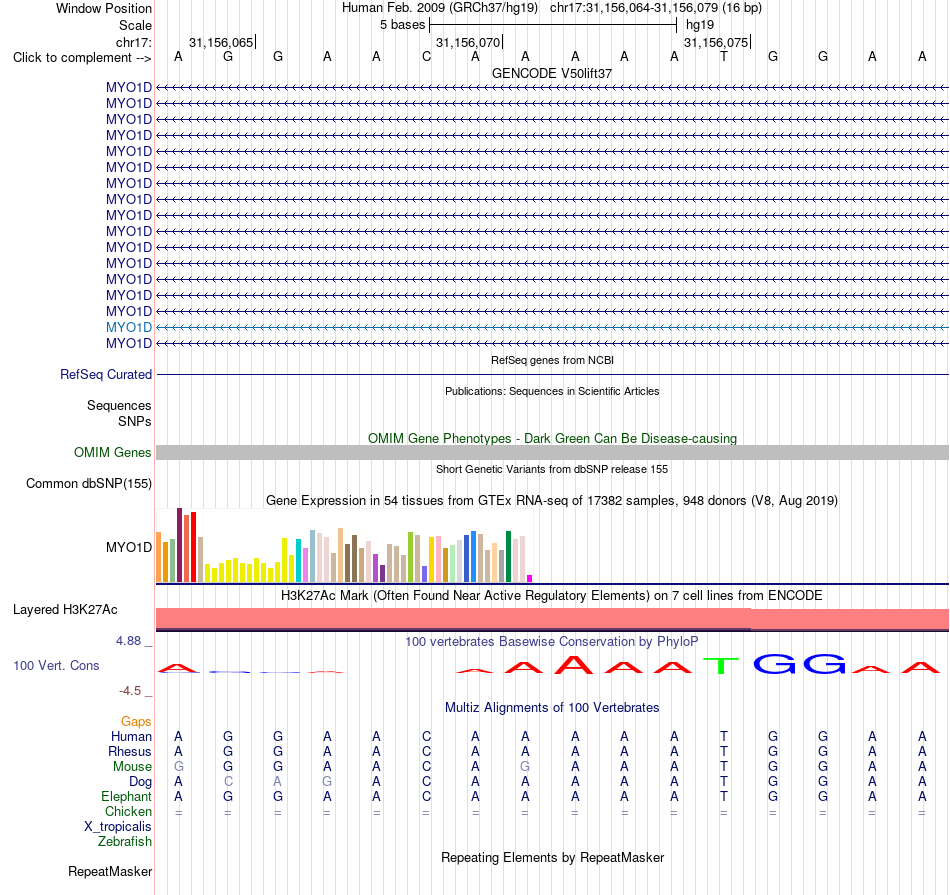This screenshot has height=895, width=950.
Task: Click the bright red GTEx expression bar
Action: pyautogui.click(x=193, y=547)
